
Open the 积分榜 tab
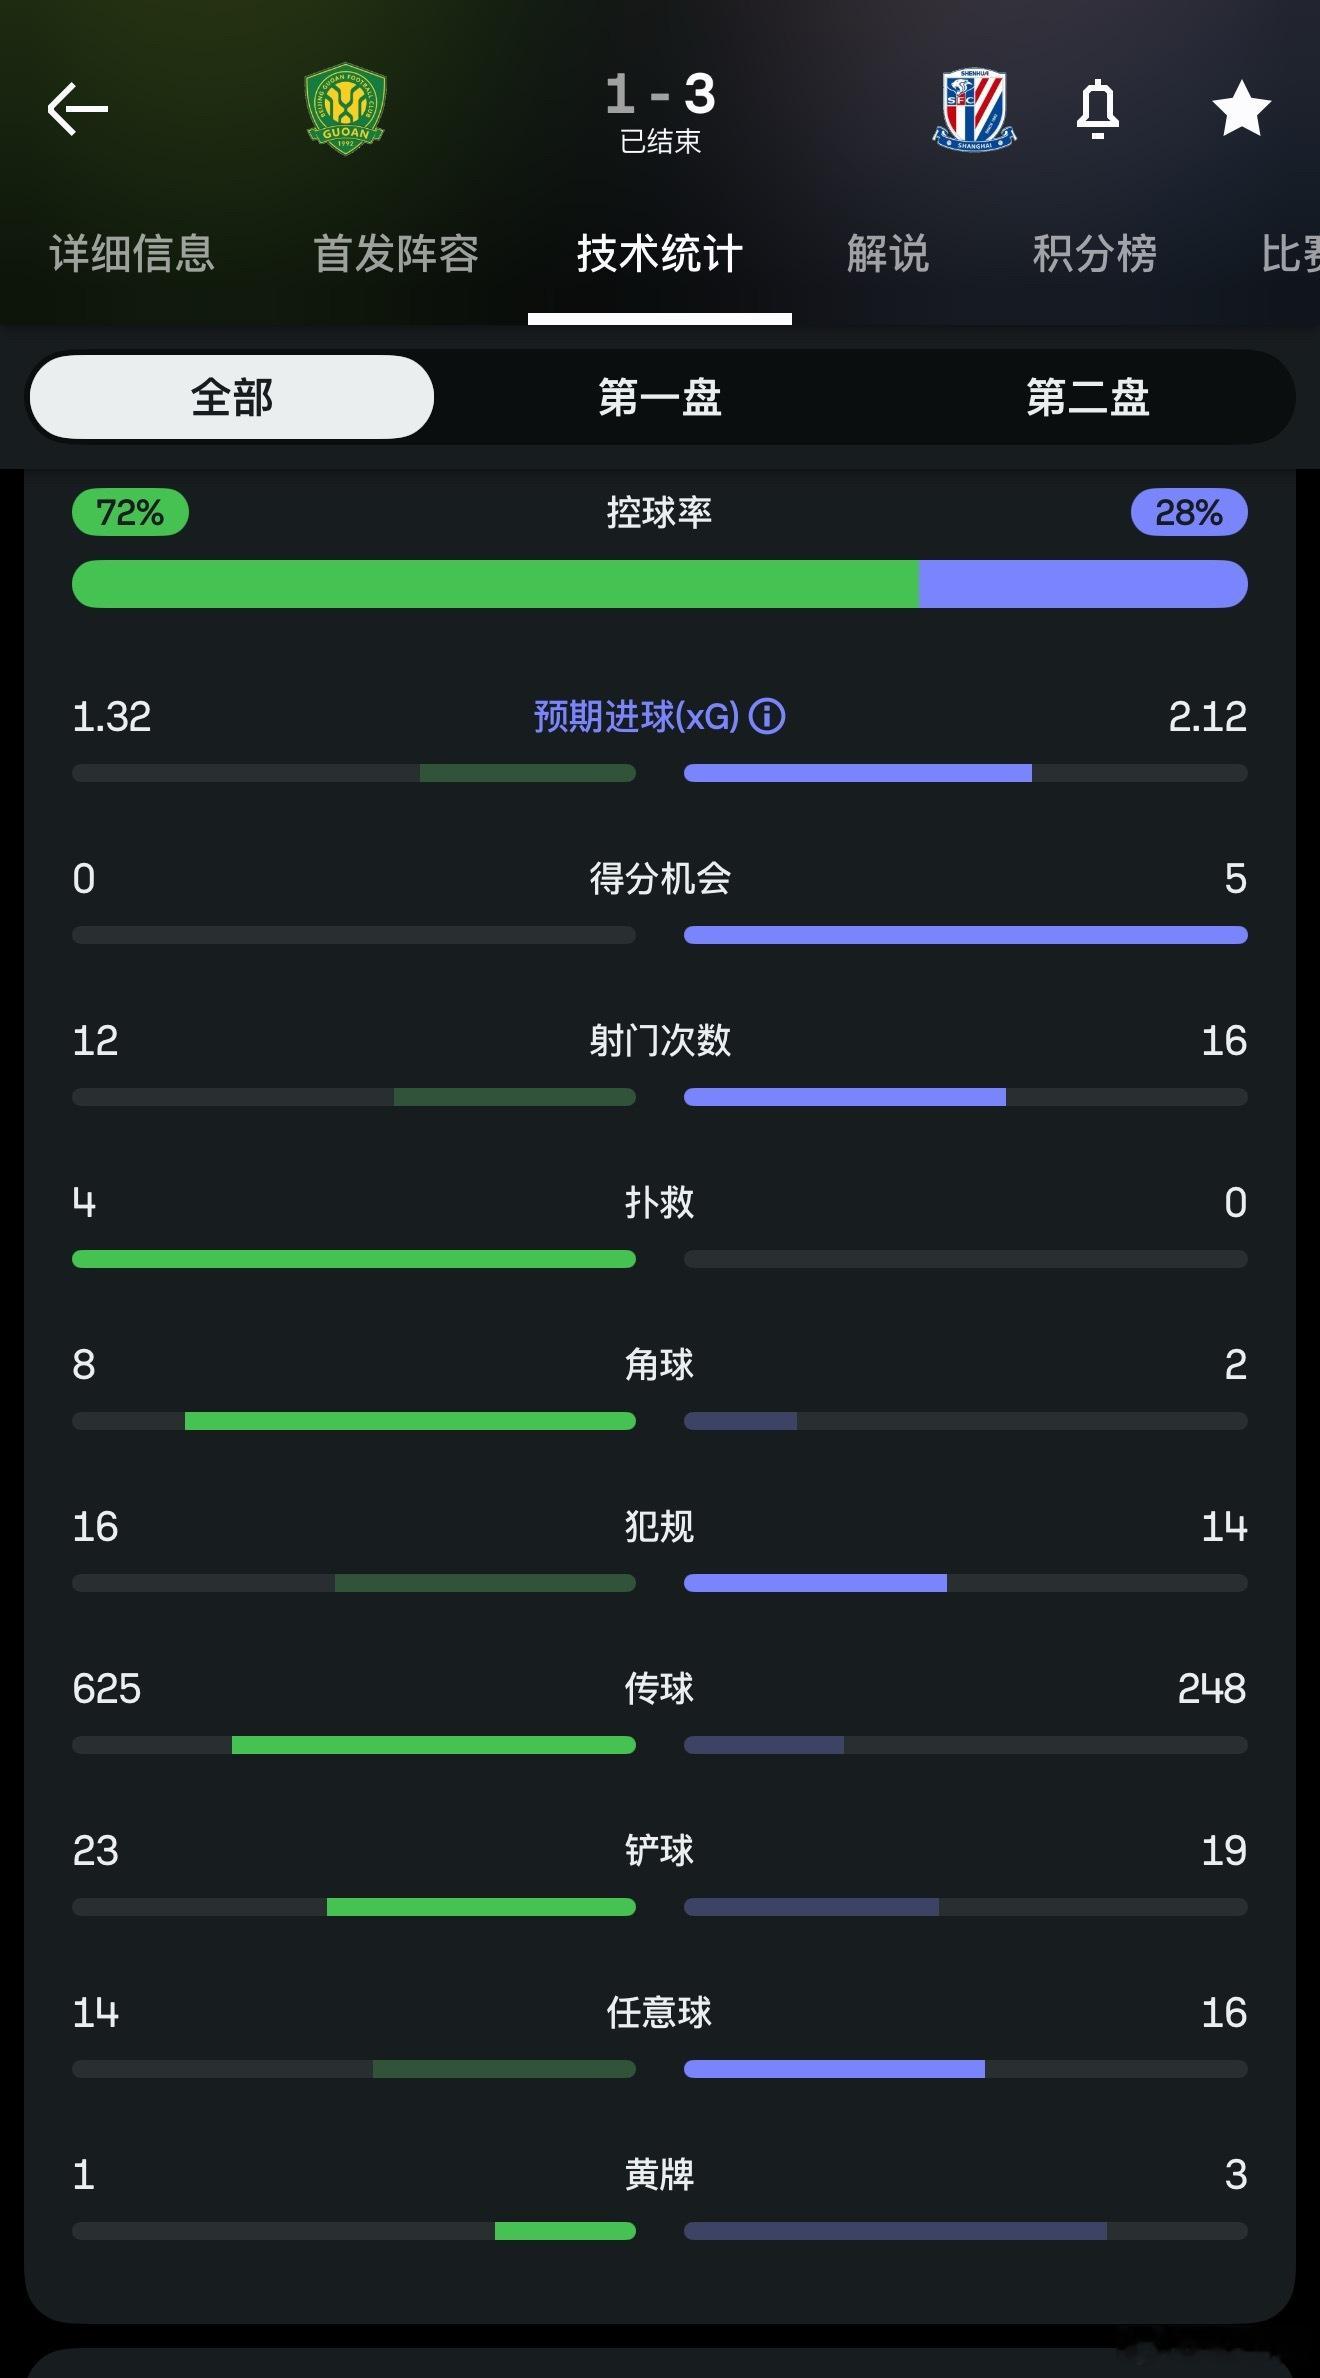pos(1095,254)
